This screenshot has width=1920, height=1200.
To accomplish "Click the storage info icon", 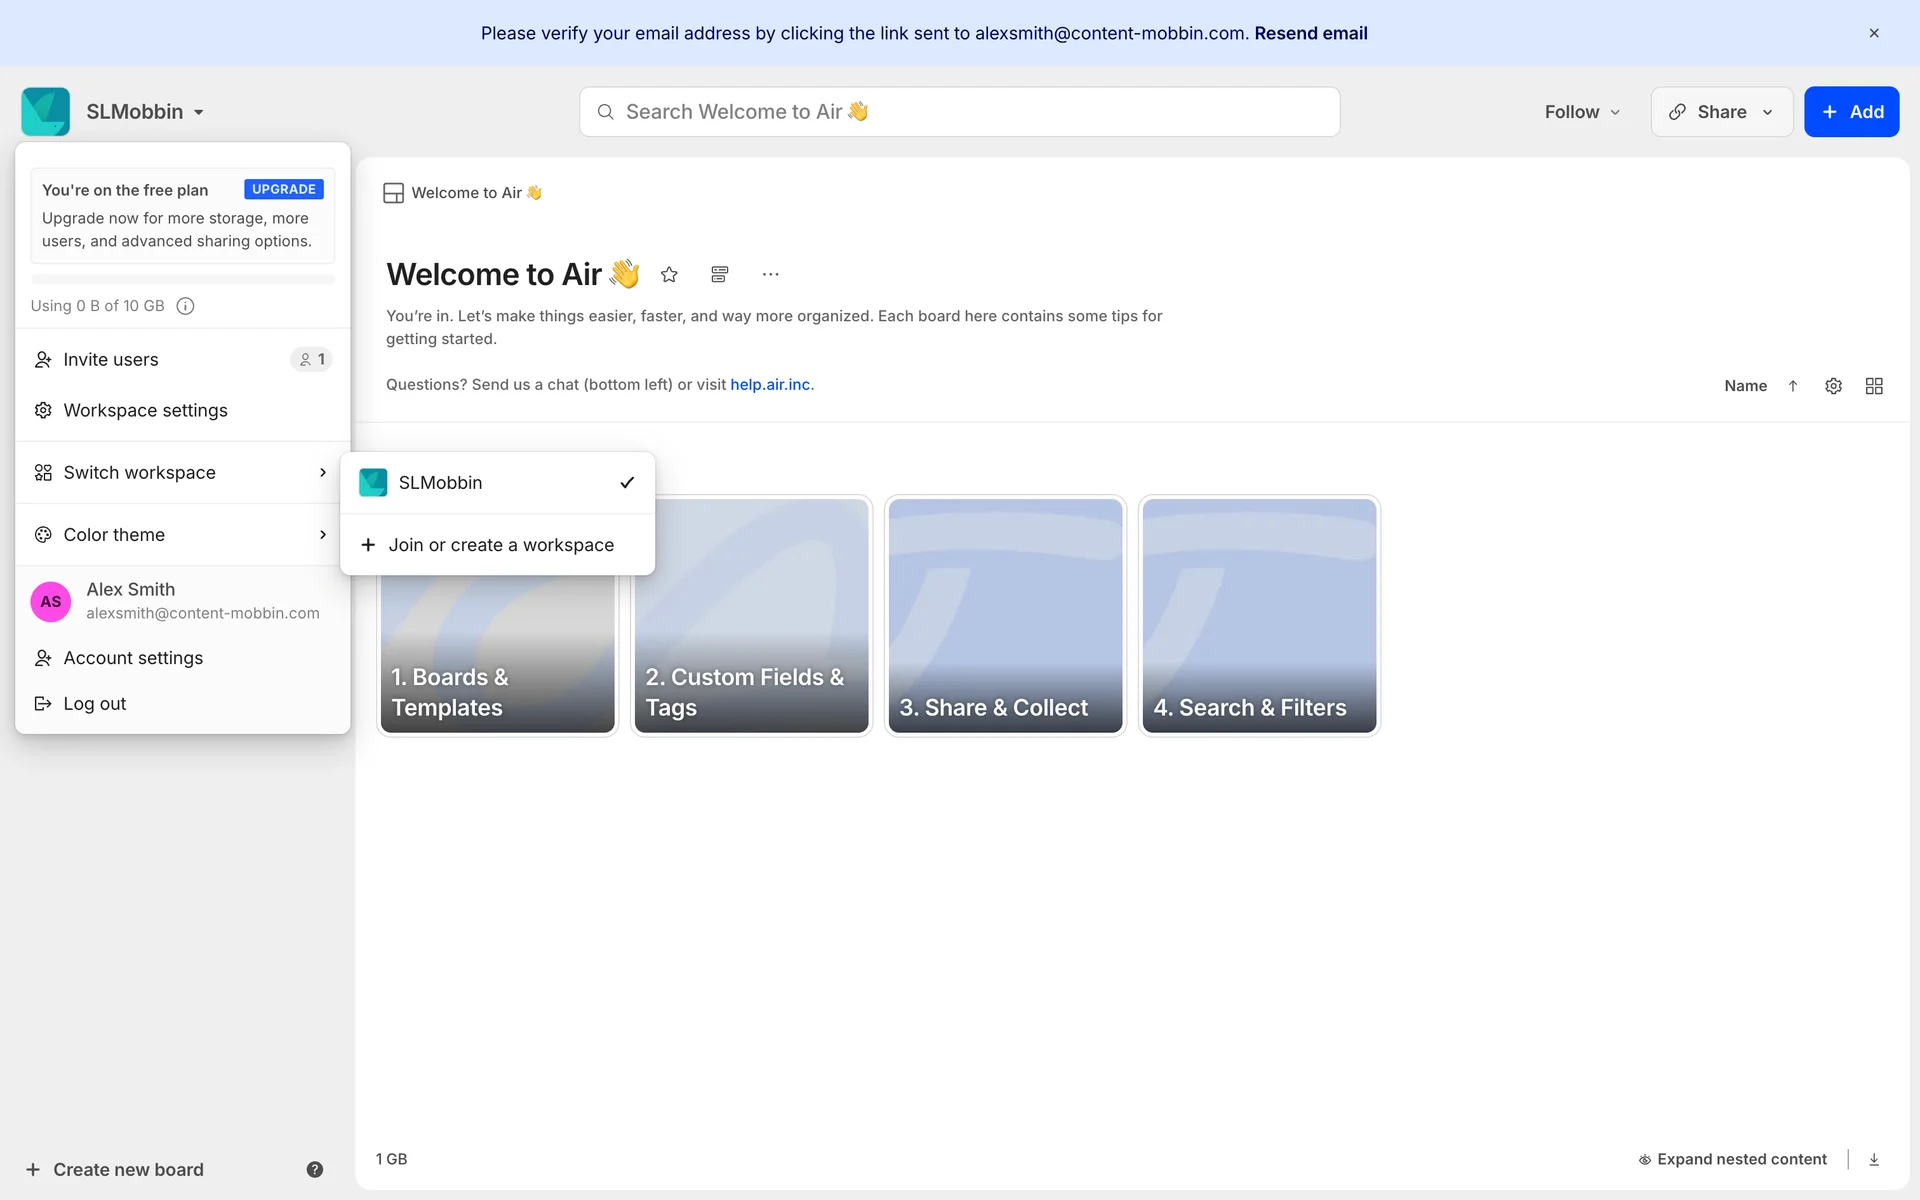I will [185, 306].
